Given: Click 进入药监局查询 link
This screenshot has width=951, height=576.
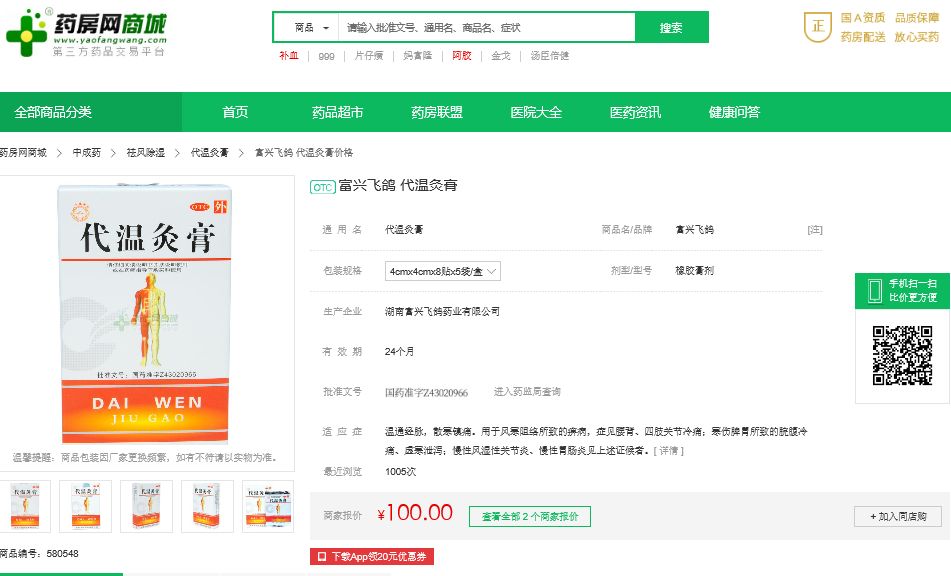Looking at the screenshot, I should (x=526, y=392).
